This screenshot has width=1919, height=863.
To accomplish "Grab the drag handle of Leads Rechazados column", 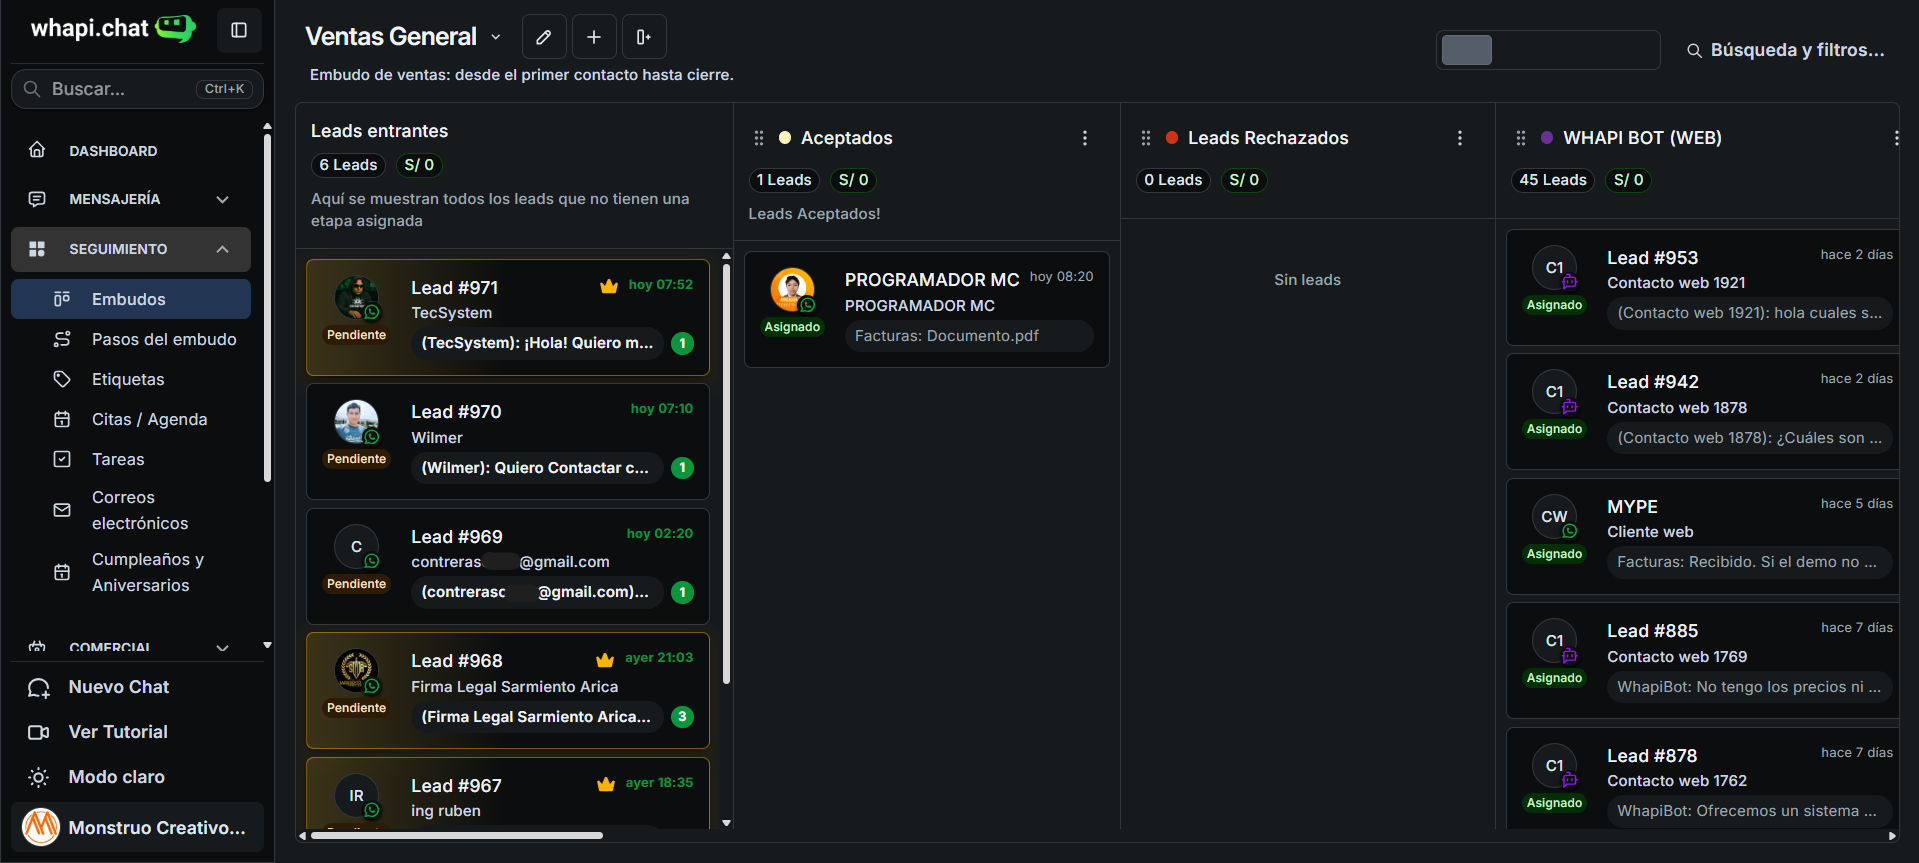I will point(1146,138).
